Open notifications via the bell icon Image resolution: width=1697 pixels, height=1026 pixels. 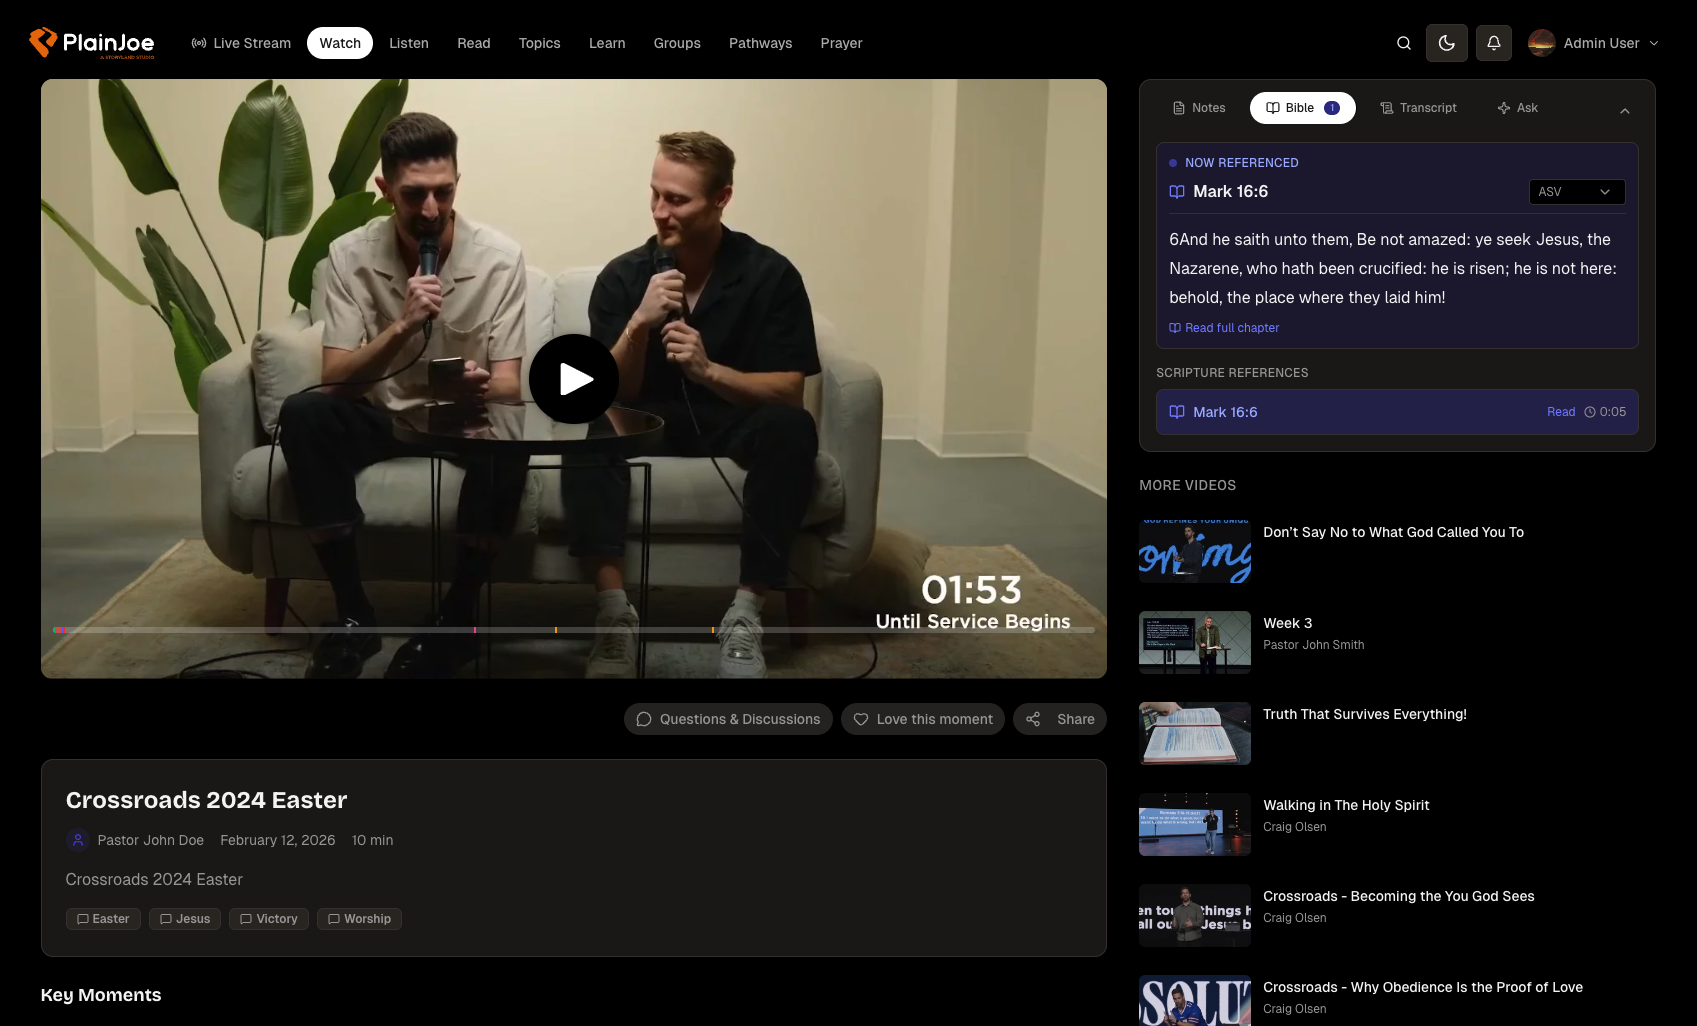pyautogui.click(x=1493, y=43)
